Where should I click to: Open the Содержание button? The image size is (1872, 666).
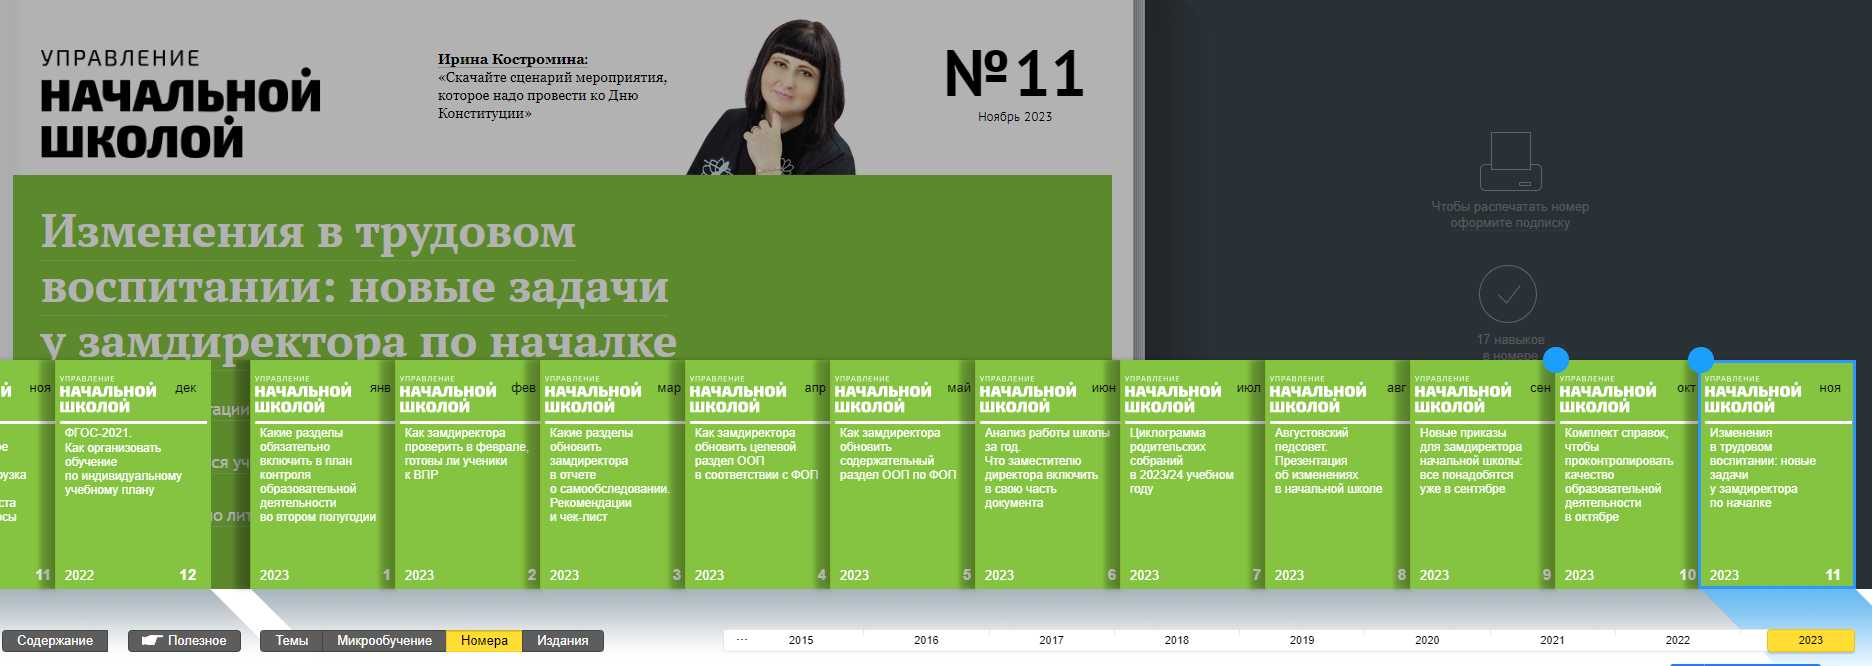(55, 641)
